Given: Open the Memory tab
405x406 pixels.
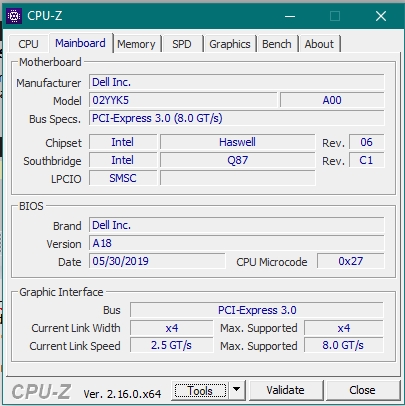Looking at the screenshot, I should click(x=136, y=44).
